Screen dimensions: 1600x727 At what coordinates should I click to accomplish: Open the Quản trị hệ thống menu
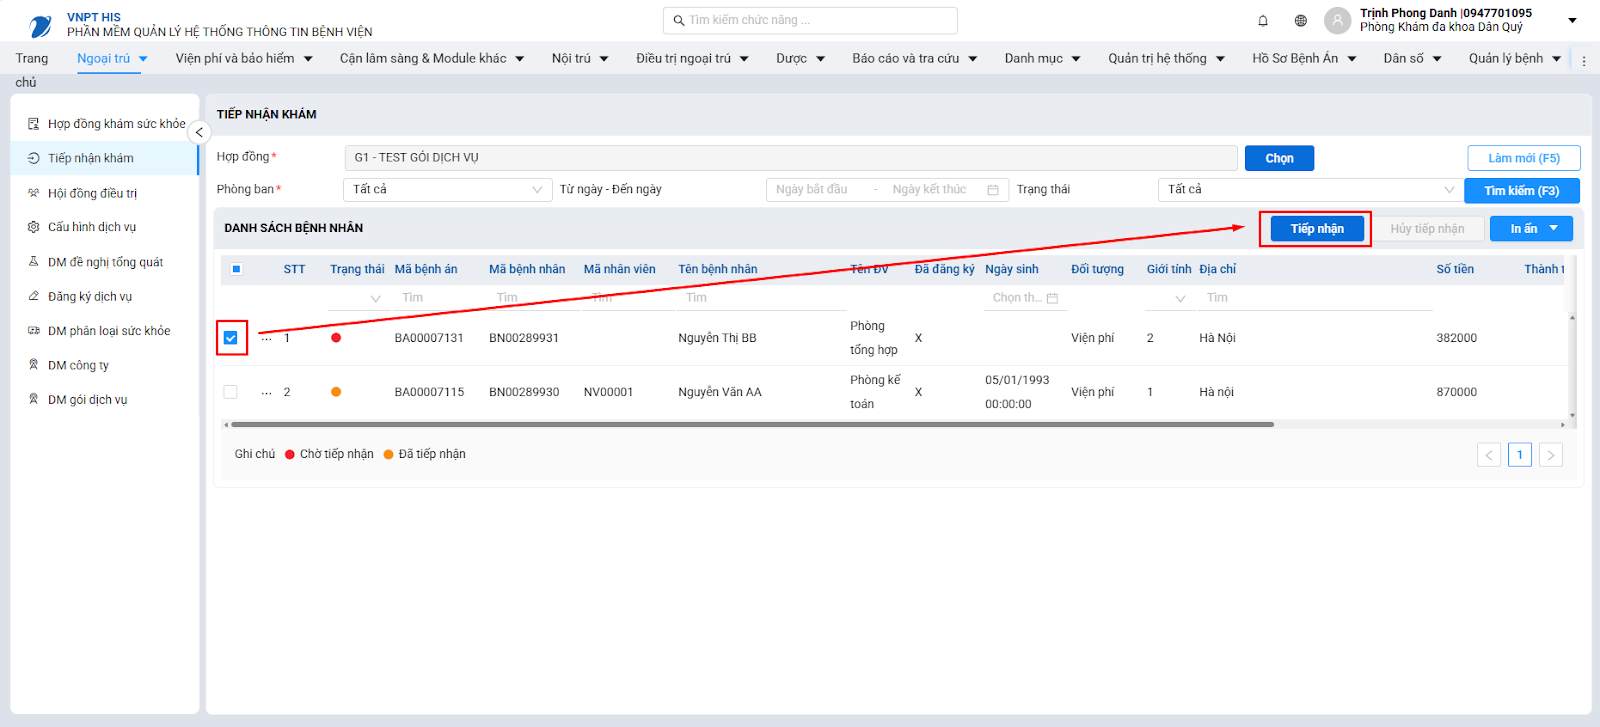coord(1167,59)
